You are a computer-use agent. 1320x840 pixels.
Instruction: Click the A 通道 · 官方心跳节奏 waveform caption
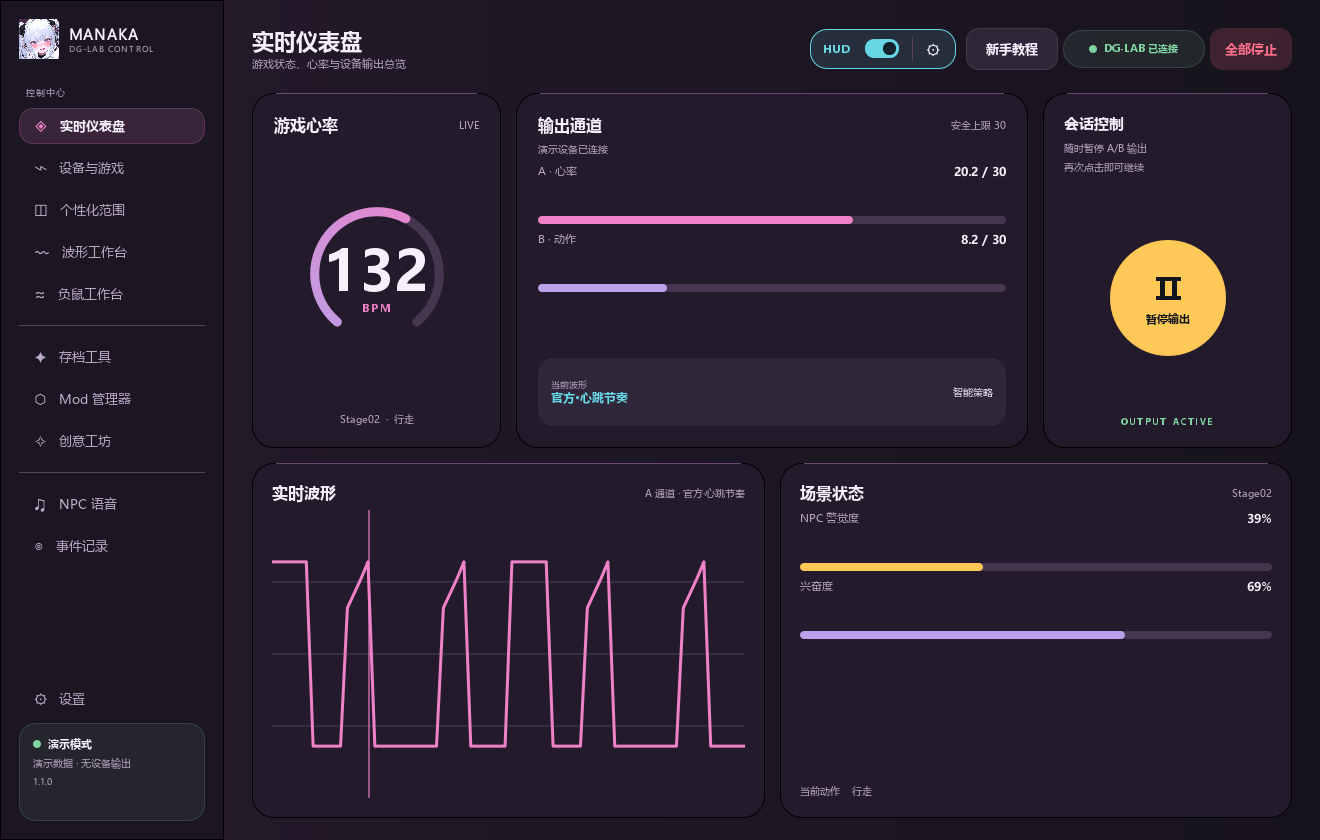coord(695,494)
